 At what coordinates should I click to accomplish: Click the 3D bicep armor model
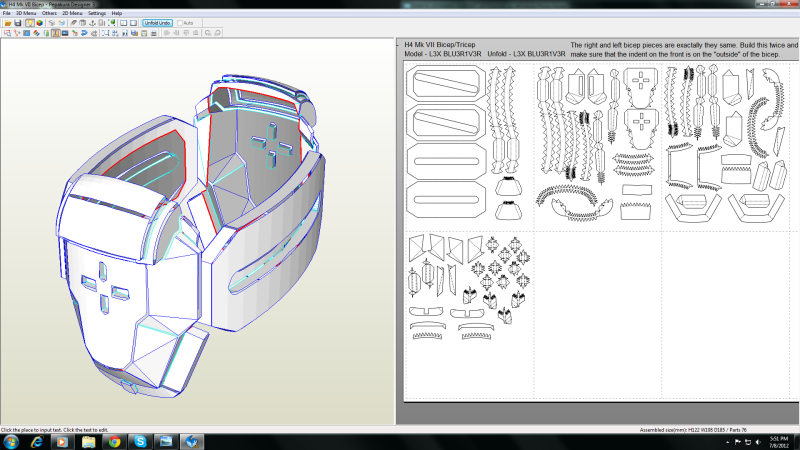(x=191, y=235)
